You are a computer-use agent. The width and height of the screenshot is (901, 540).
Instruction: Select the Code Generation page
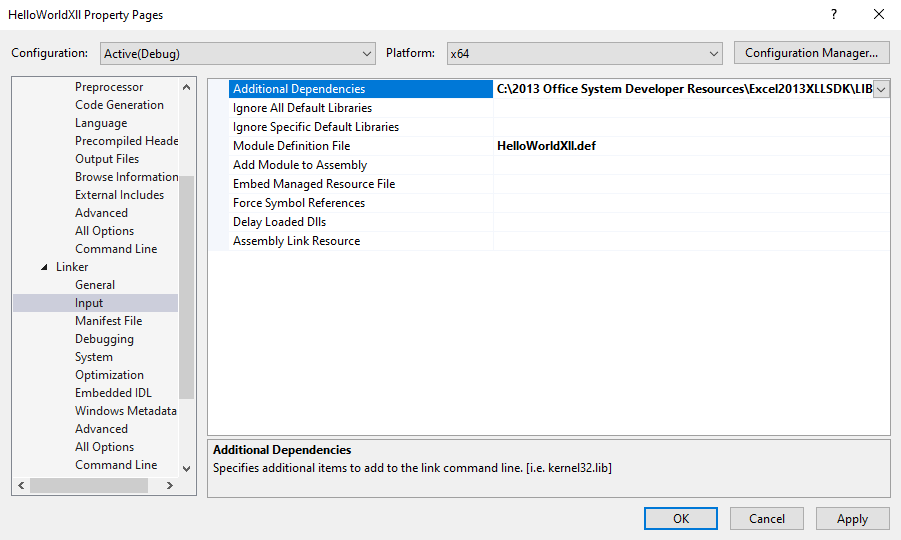tap(119, 105)
